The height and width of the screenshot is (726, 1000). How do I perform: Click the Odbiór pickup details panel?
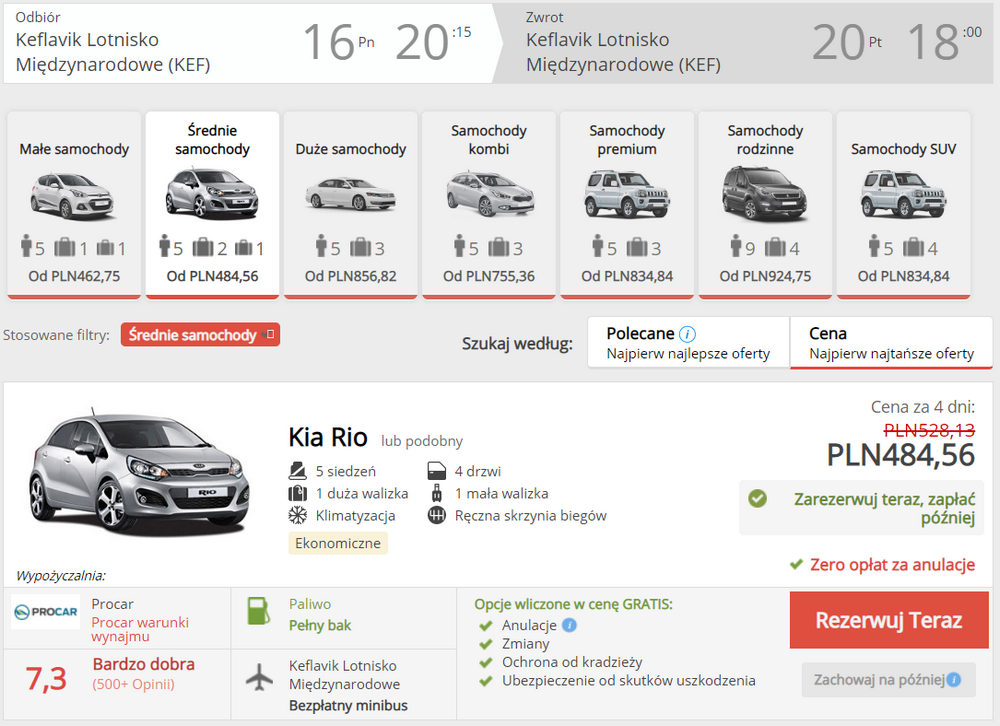251,43
